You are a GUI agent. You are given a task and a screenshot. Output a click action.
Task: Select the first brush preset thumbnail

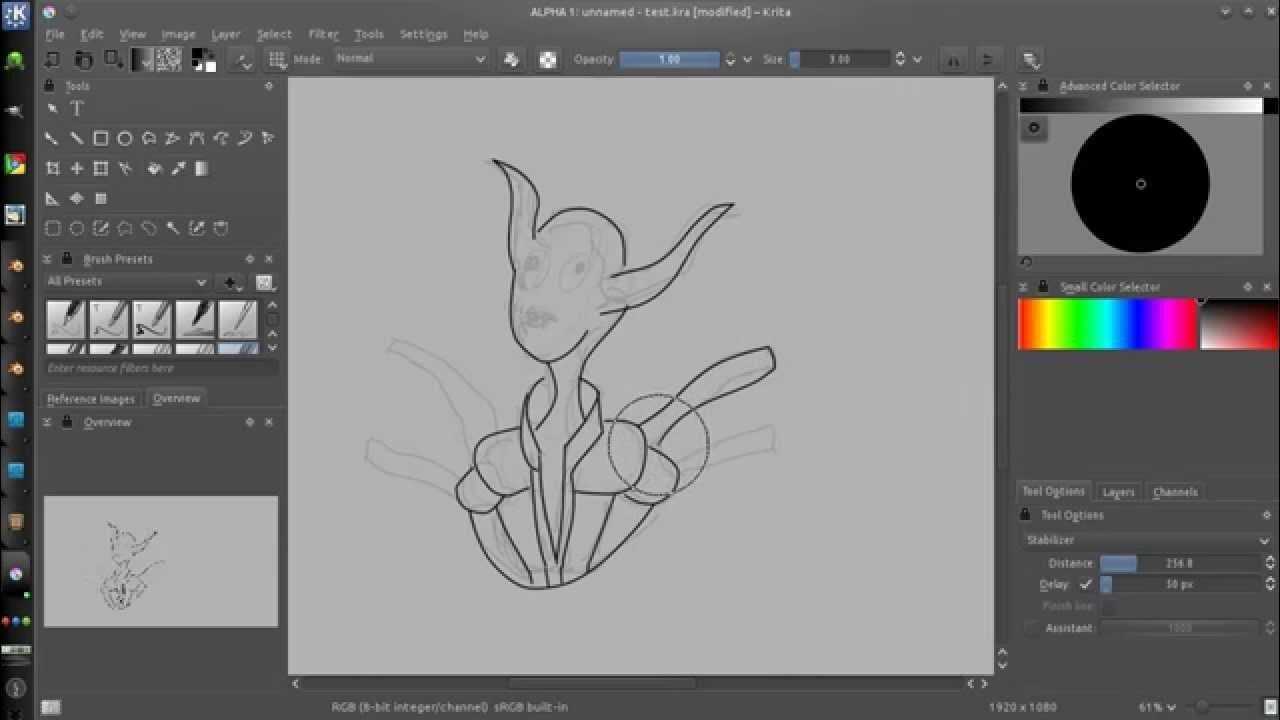coord(66,320)
